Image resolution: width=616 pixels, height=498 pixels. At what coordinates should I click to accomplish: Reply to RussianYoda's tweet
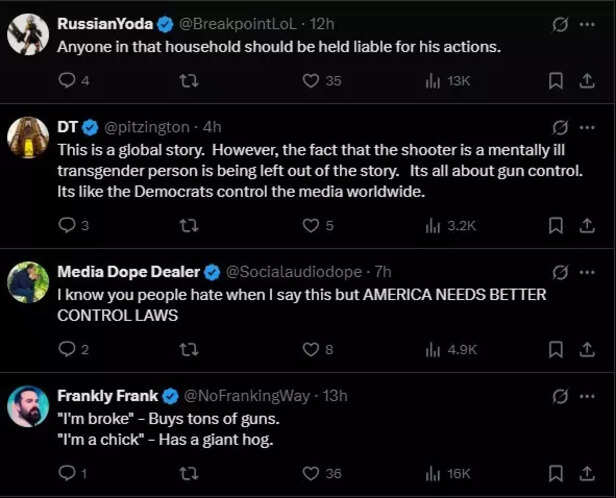[66, 80]
